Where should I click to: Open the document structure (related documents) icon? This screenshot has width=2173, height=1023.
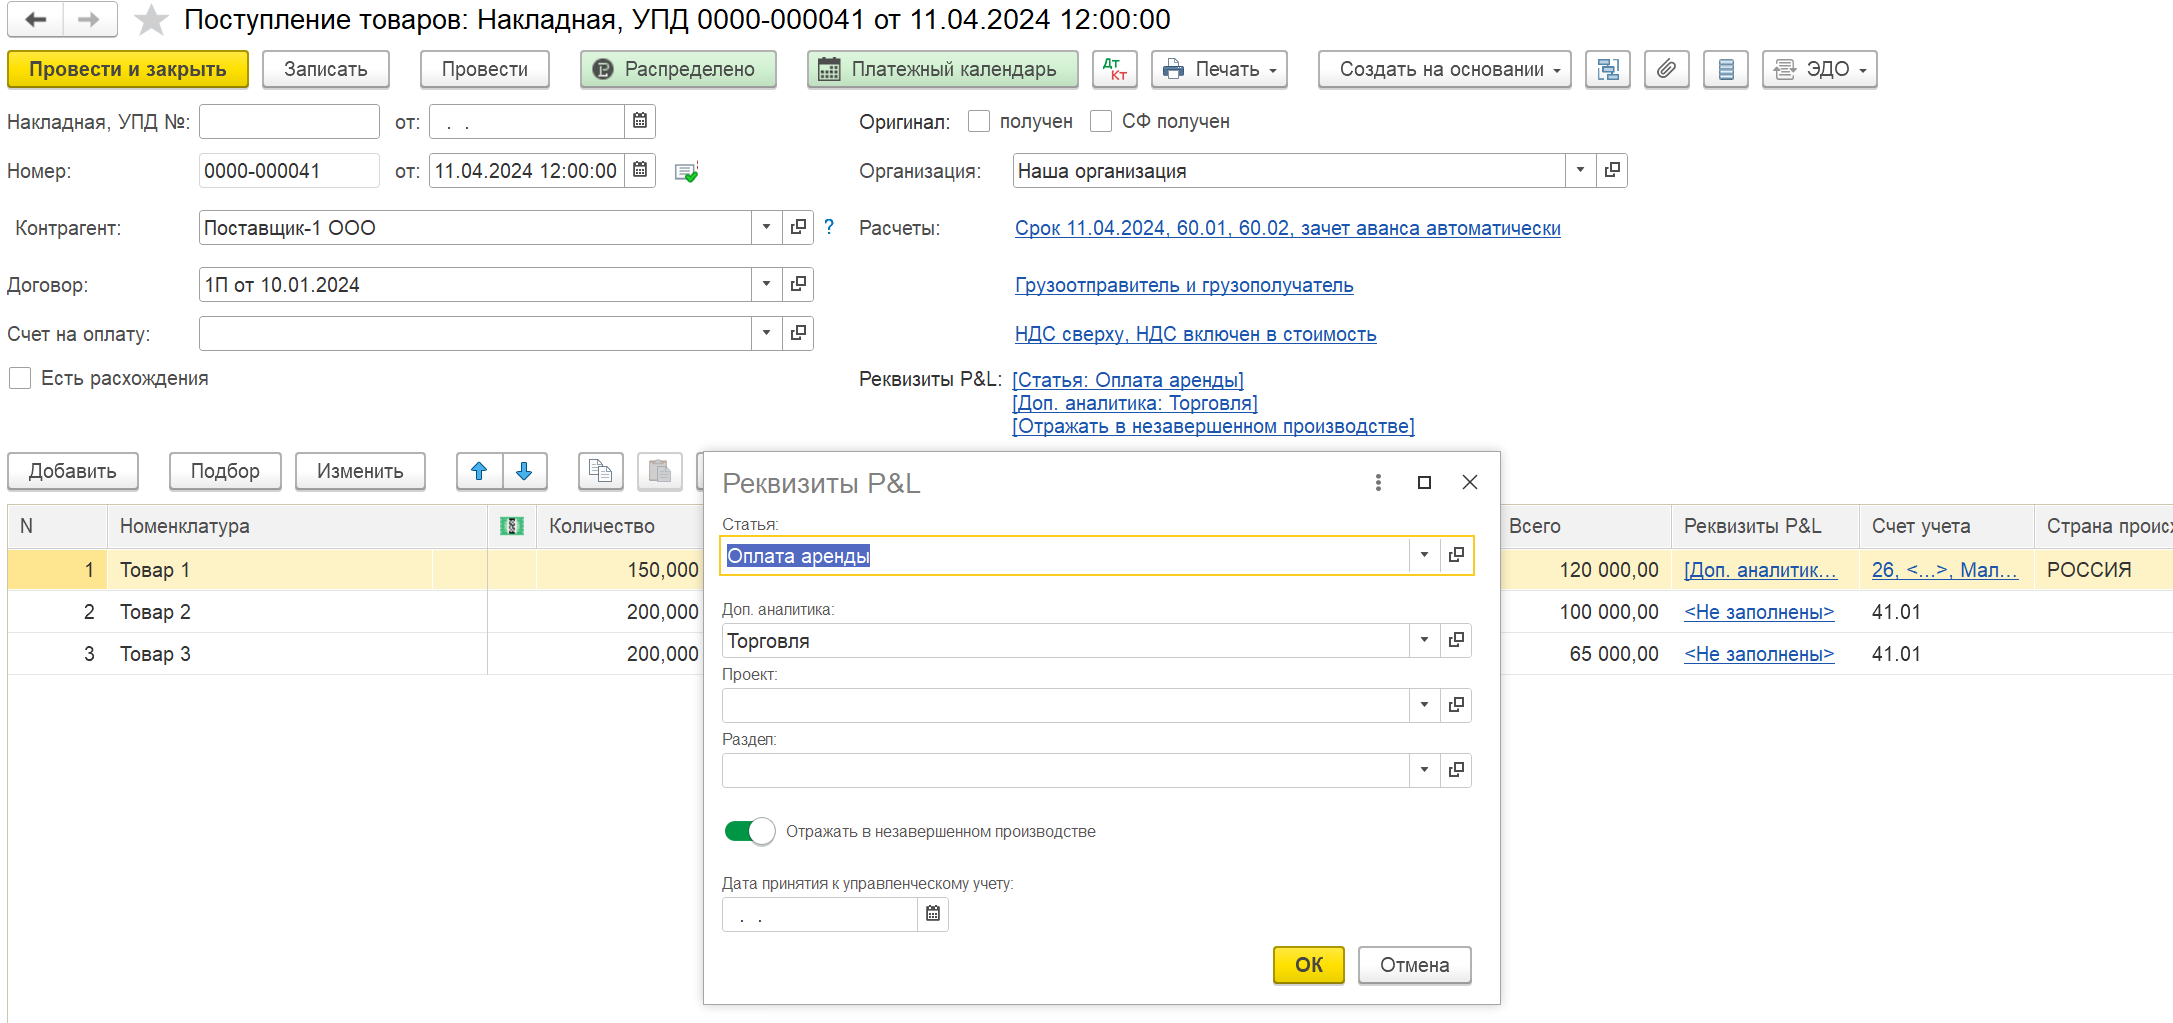(1607, 69)
